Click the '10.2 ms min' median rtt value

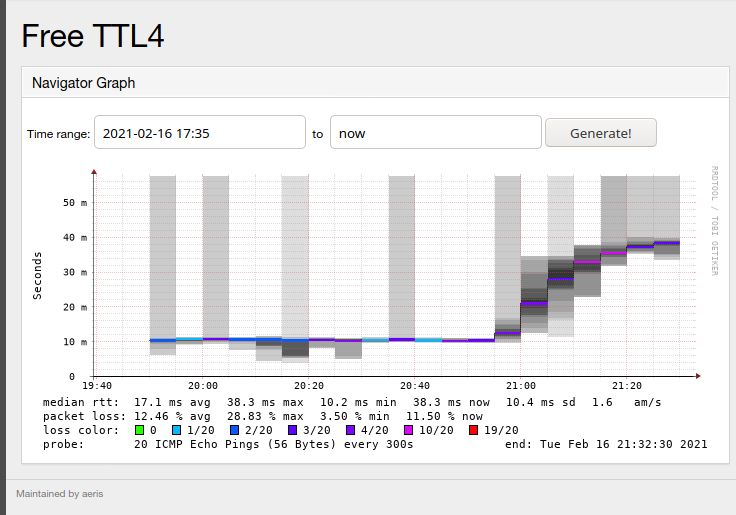pos(358,402)
